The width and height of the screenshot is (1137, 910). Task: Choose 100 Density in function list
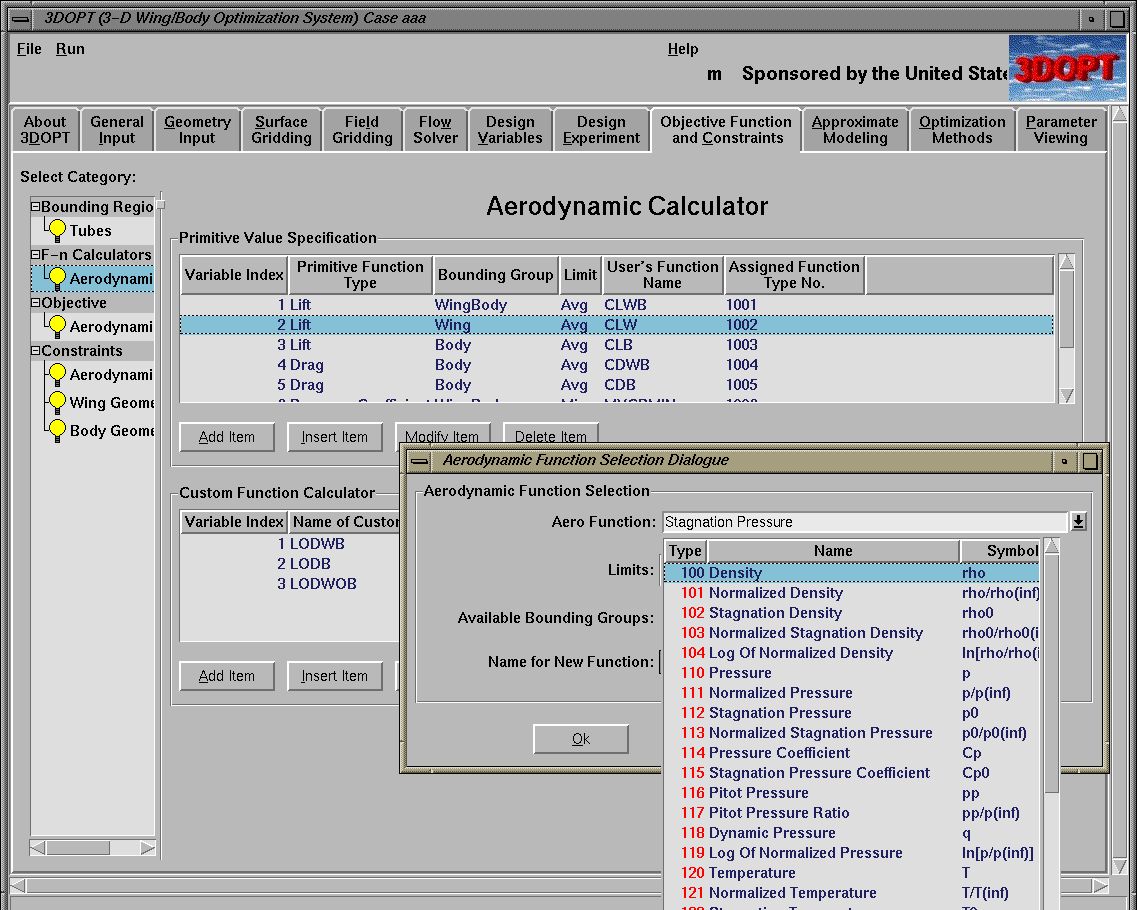(x=852, y=573)
